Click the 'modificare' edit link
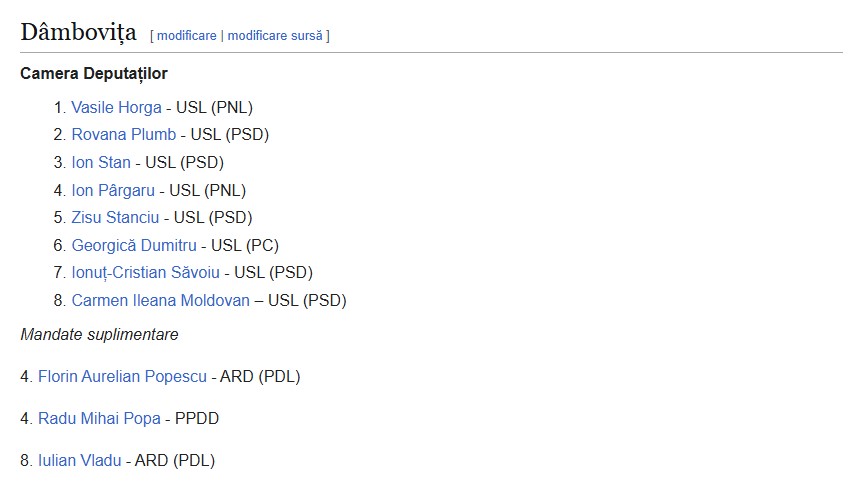861x488 pixels. [186, 36]
